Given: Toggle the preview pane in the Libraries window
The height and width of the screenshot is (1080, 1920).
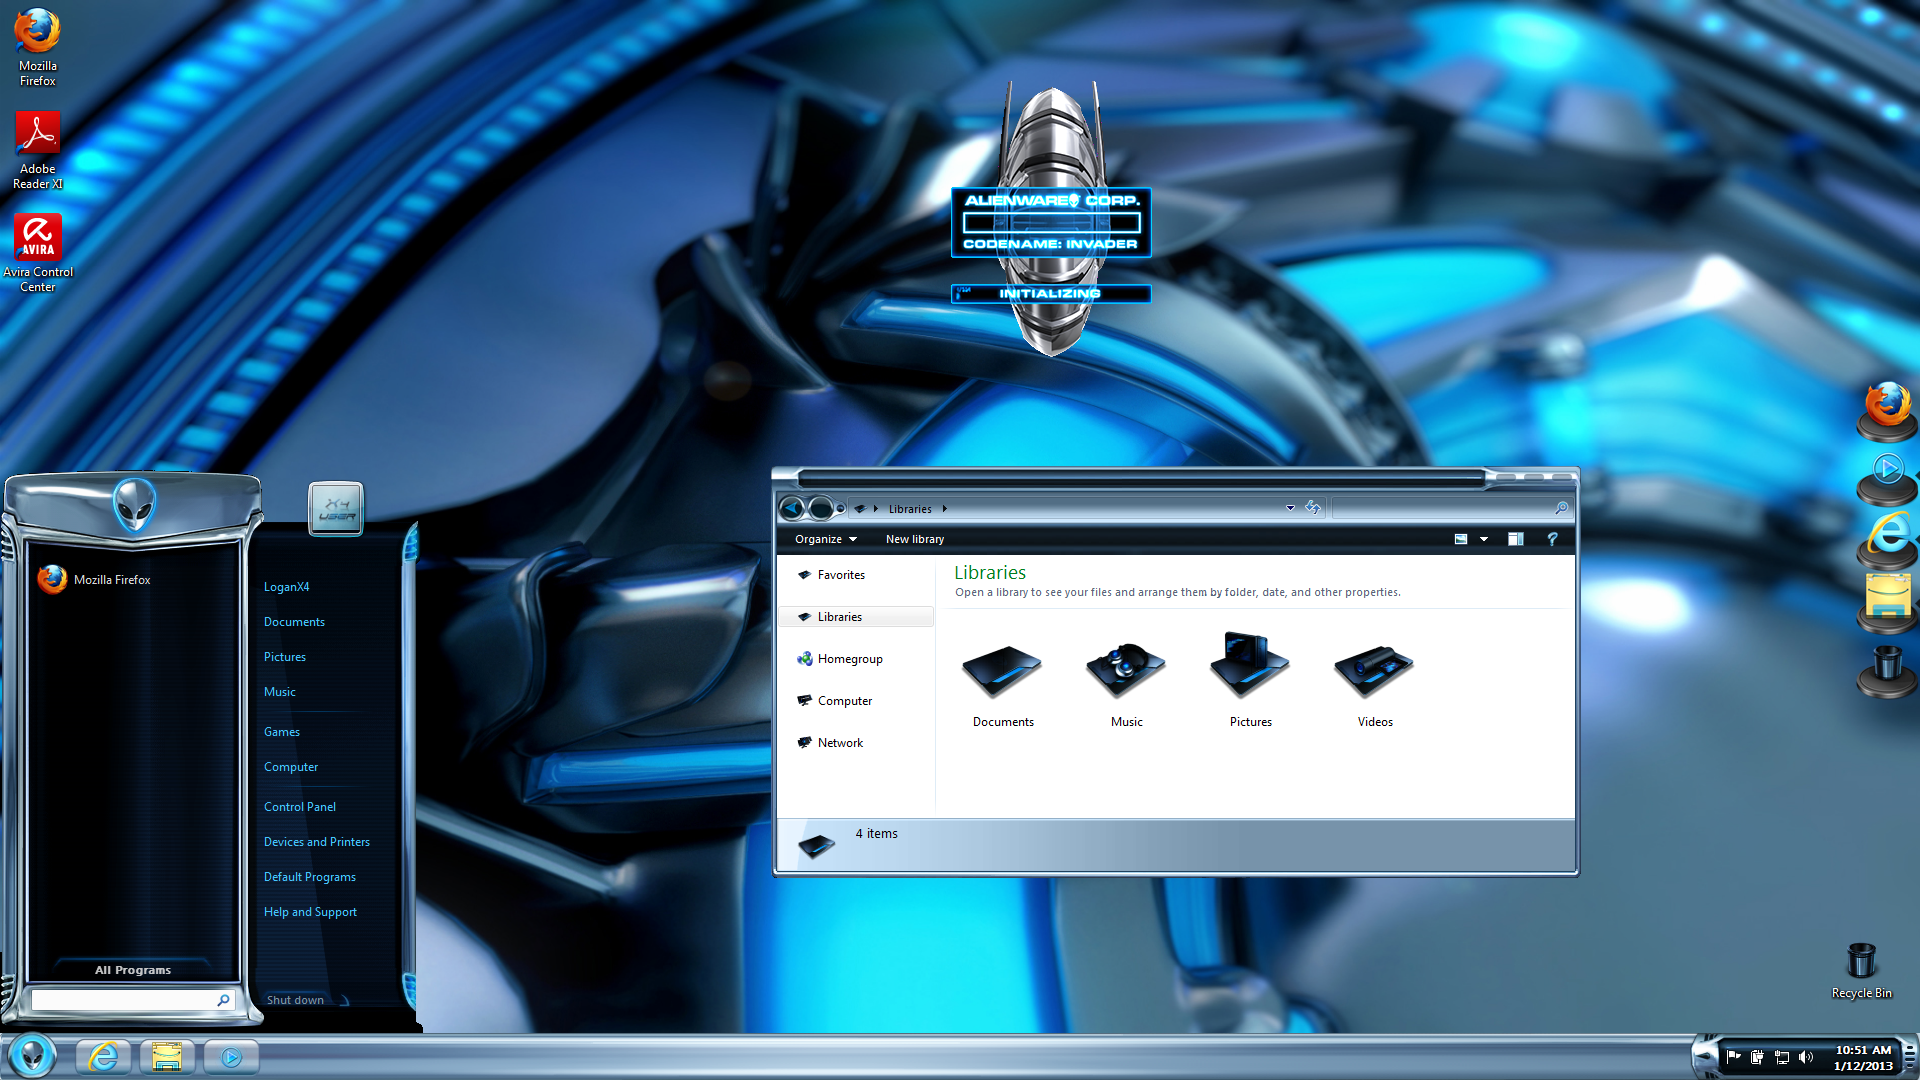Looking at the screenshot, I should (x=1516, y=539).
